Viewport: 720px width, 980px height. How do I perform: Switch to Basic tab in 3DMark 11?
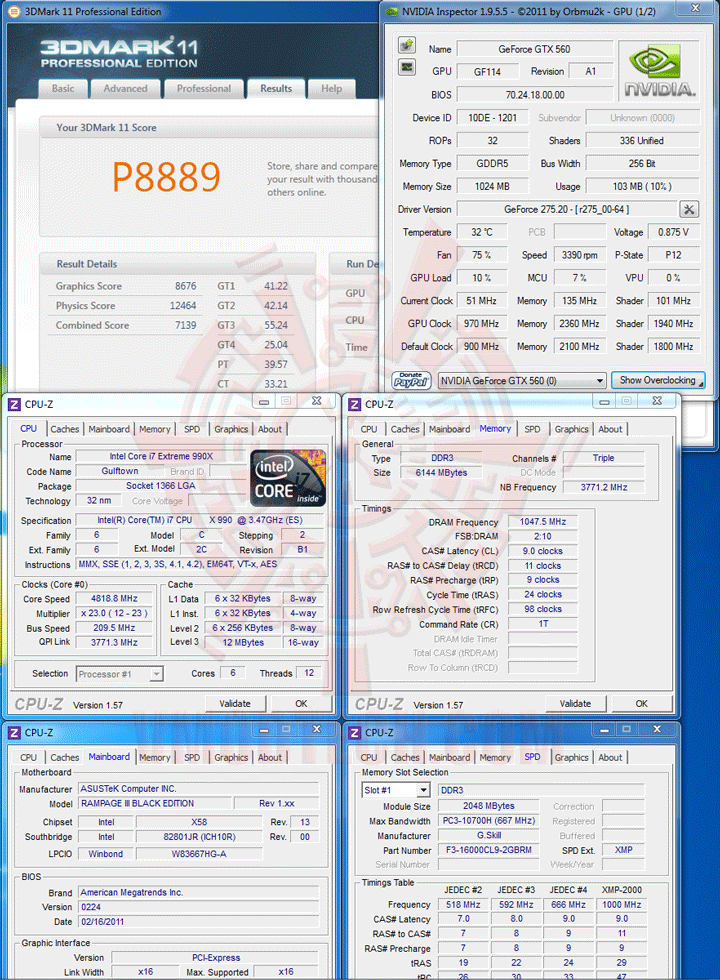[62, 89]
